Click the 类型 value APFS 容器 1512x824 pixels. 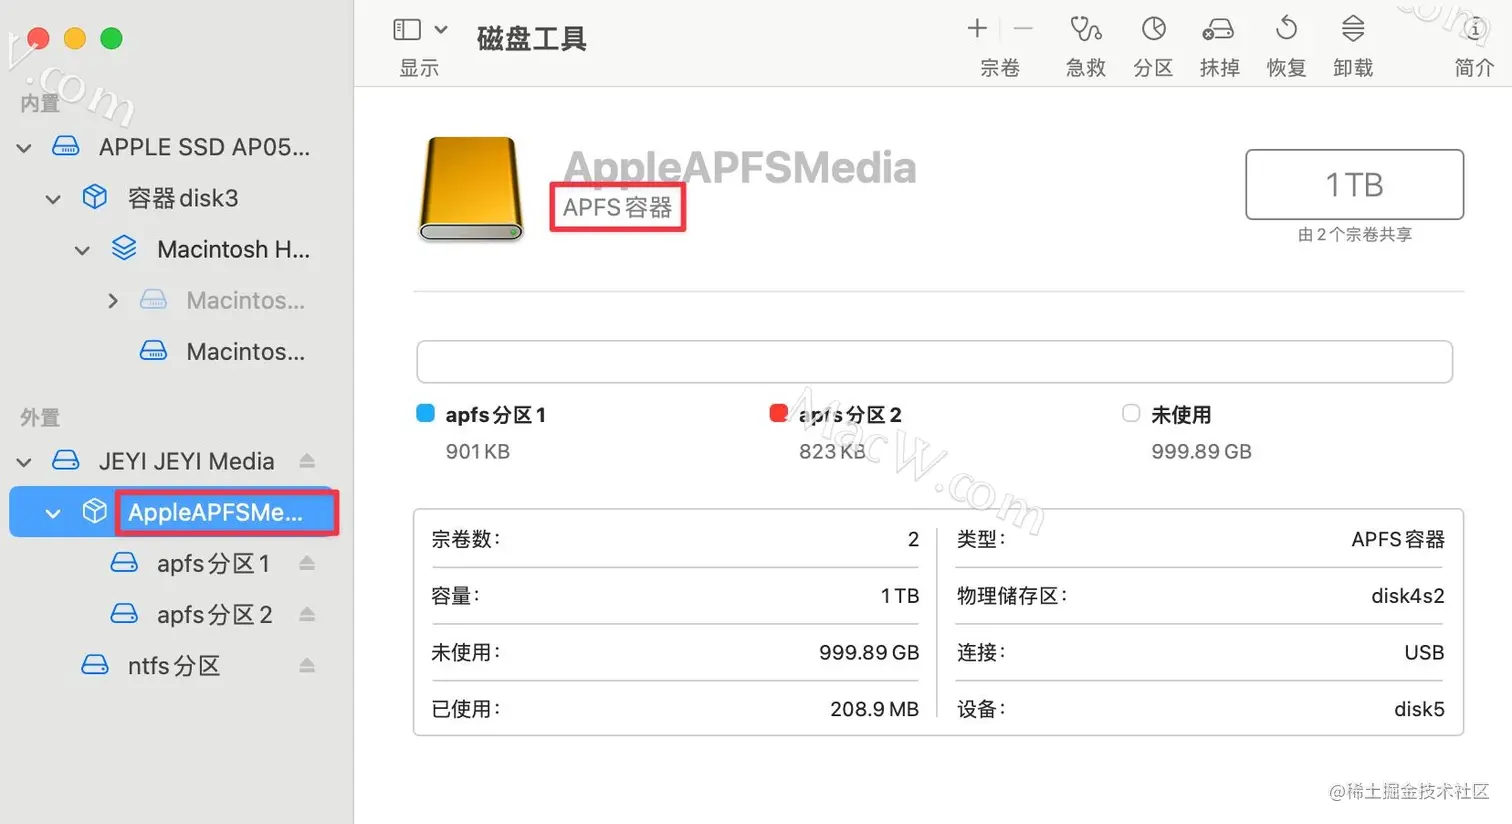coord(1398,540)
